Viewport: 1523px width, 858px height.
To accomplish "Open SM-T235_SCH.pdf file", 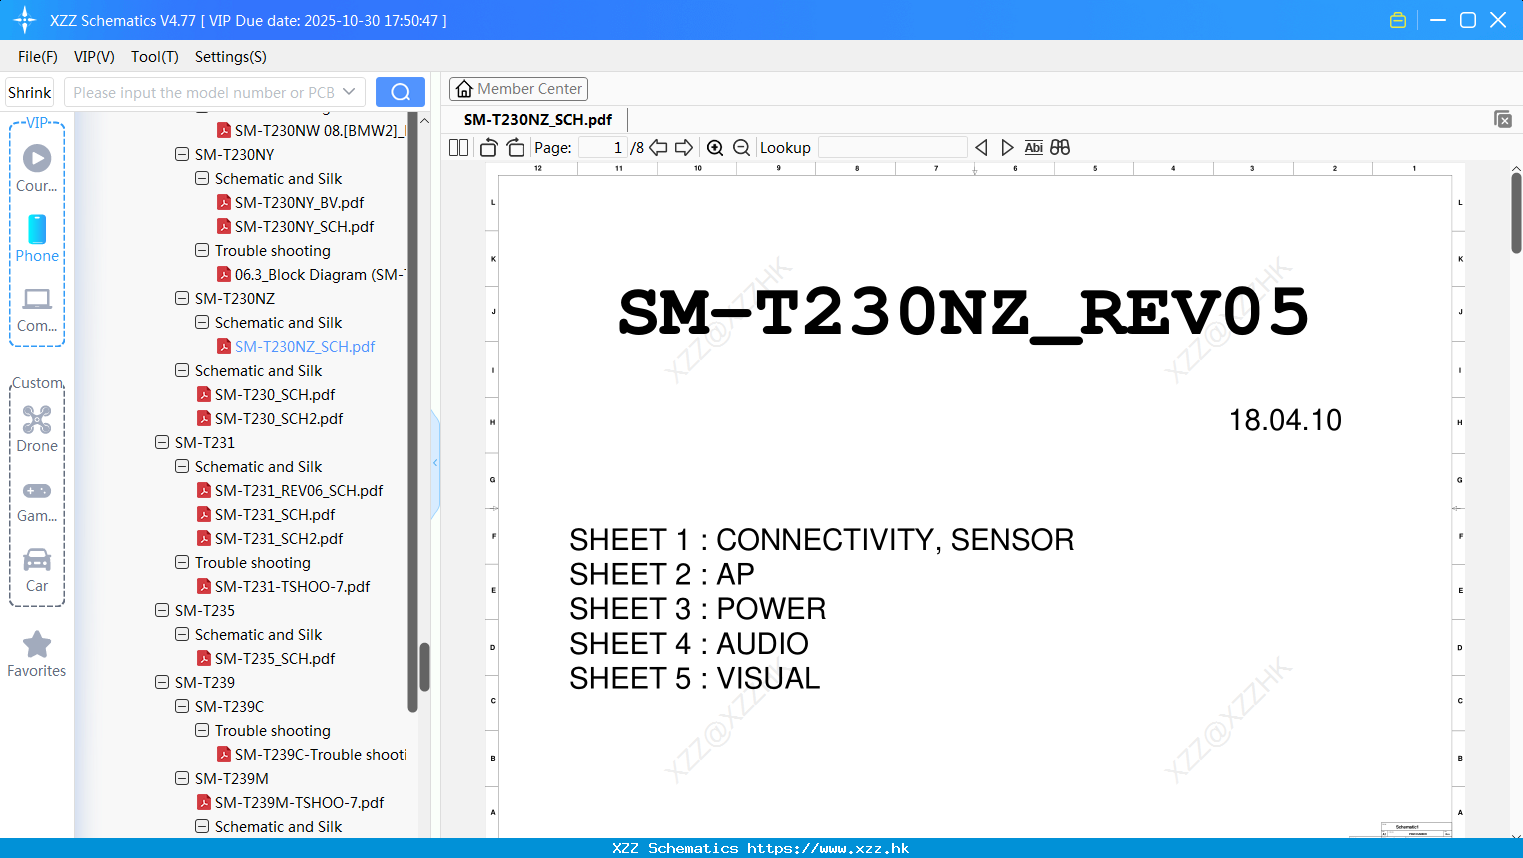I will pos(275,658).
